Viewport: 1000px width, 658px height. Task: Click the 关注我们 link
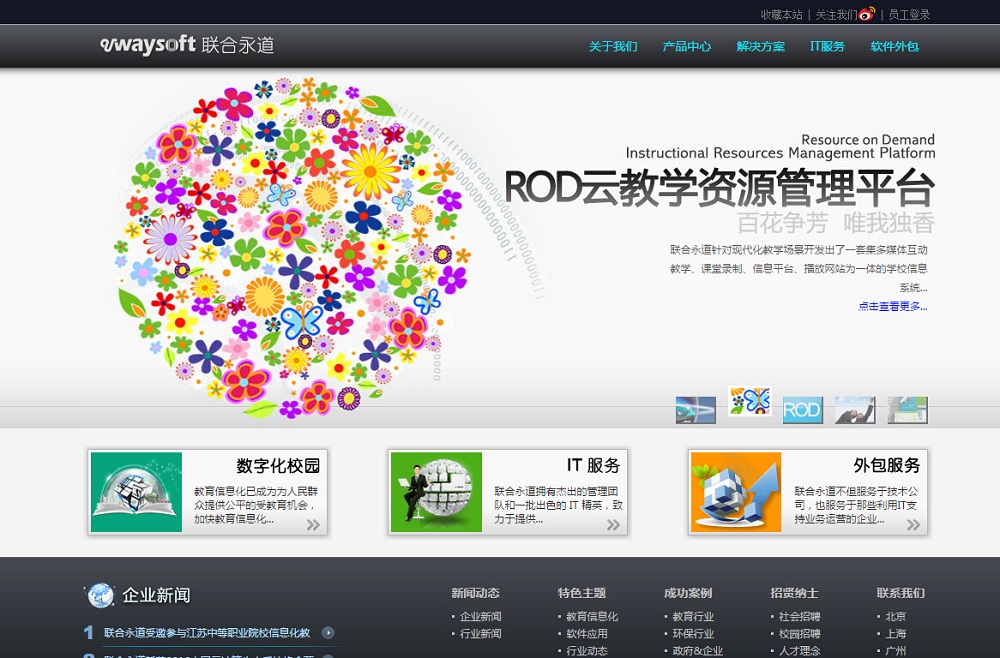tap(836, 14)
